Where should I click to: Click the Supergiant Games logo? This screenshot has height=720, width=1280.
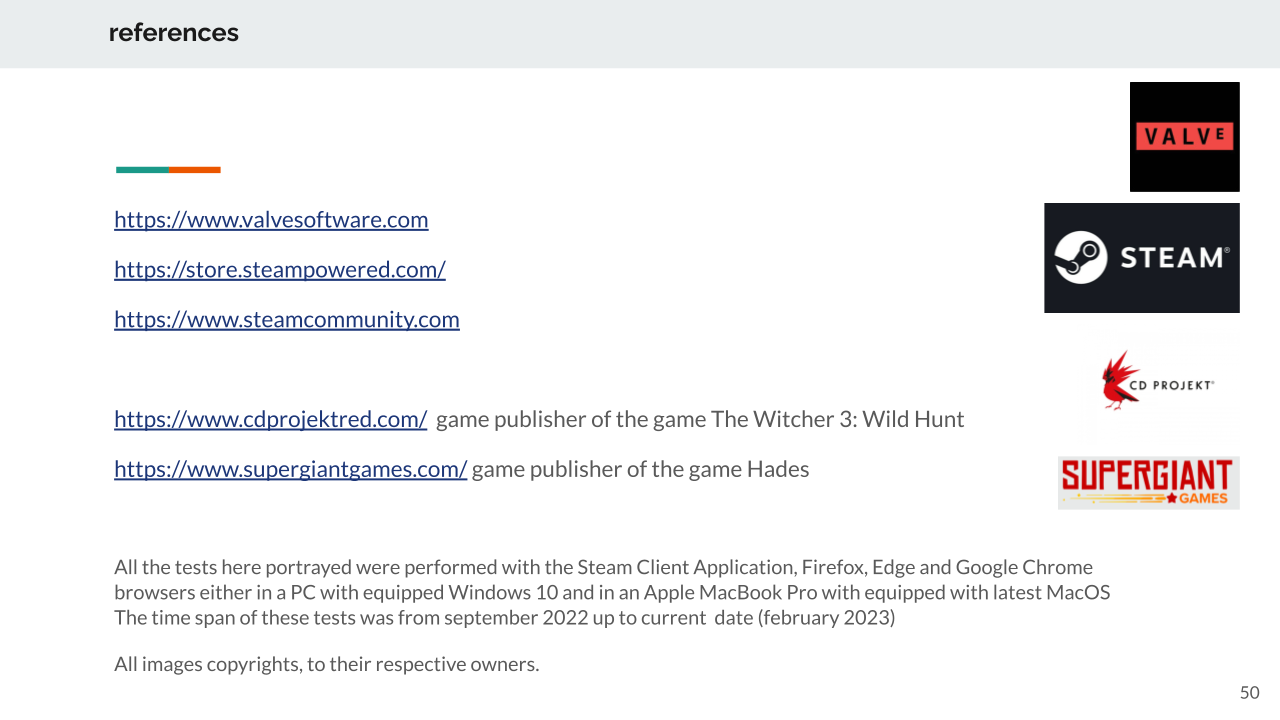[1148, 483]
